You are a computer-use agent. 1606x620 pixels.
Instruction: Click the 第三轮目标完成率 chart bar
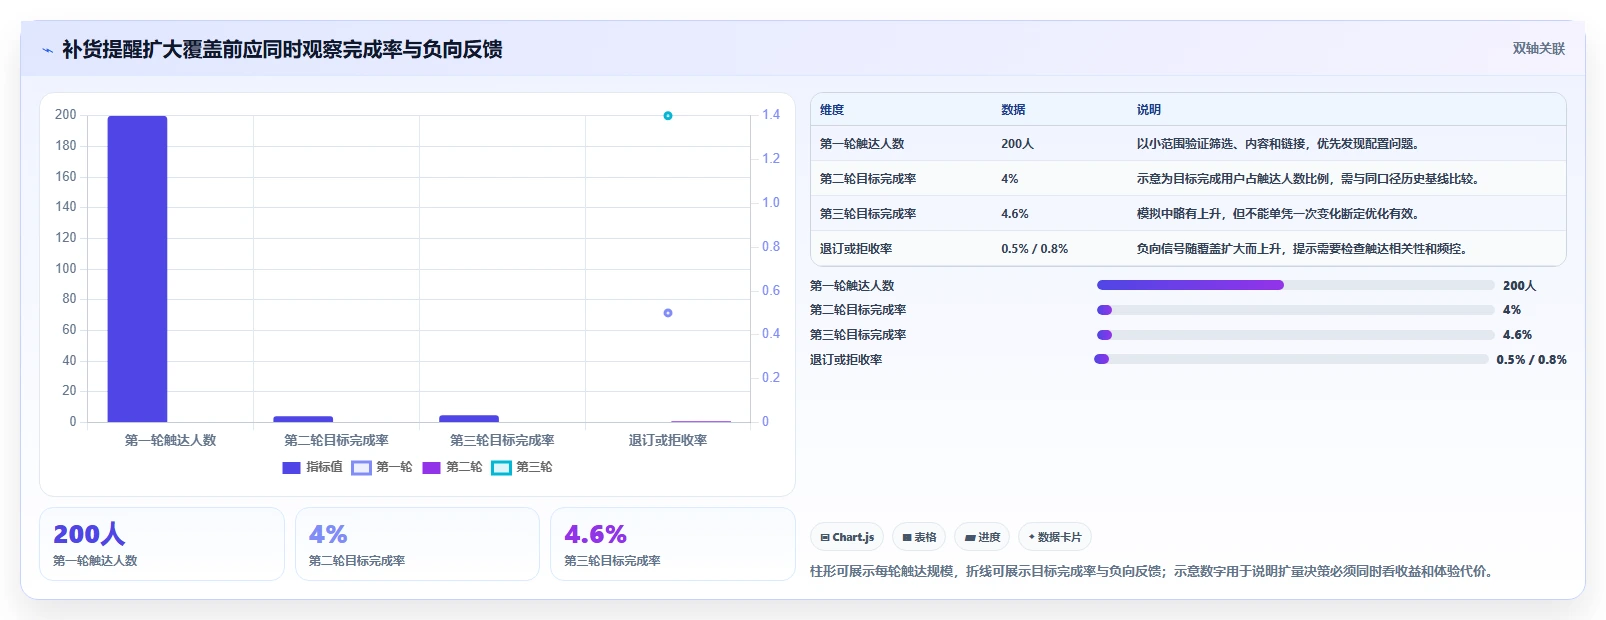469,418
